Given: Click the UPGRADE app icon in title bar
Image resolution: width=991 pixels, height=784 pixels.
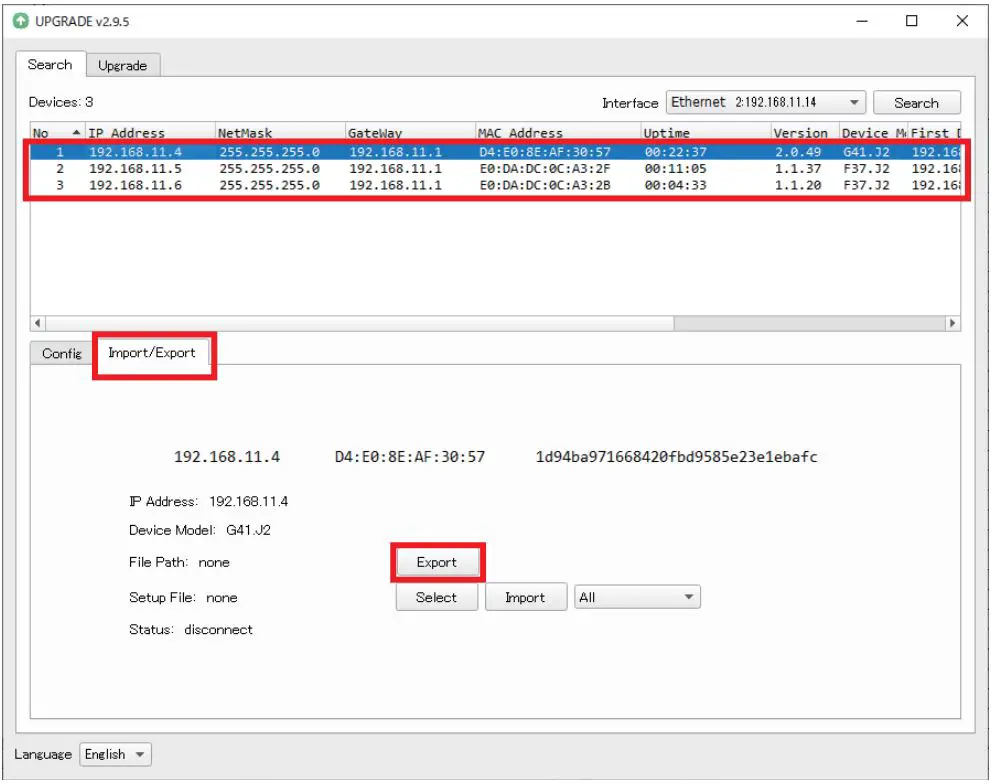Looking at the screenshot, I should tap(21, 21).
